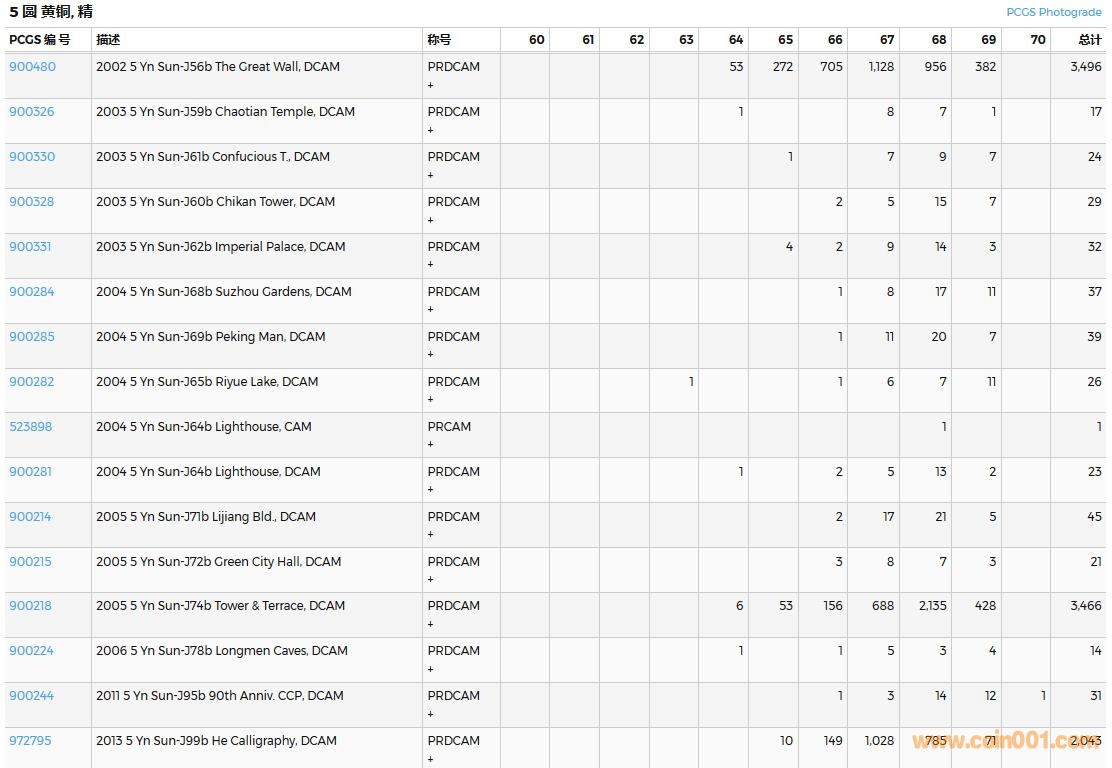Image resolution: width=1112 pixels, height=768 pixels.
Task: Open PCGS number 900331 link
Action: coord(31,247)
